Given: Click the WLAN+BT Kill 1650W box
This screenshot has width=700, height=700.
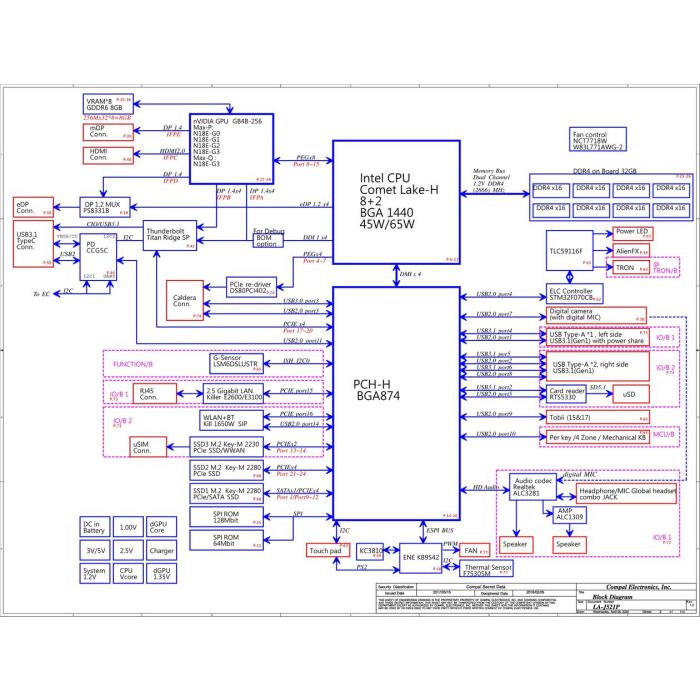Looking at the screenshot, I should 231,421.
